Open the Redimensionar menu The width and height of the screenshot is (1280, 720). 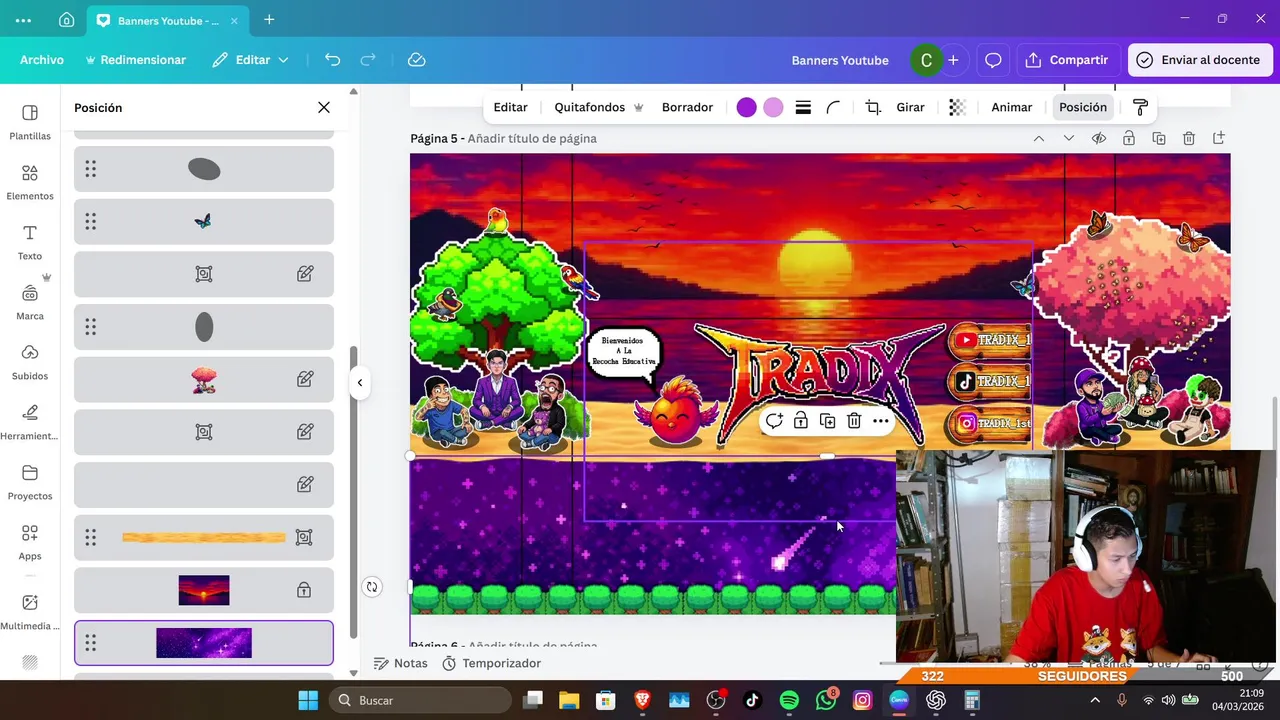click(x=136, y=60)
